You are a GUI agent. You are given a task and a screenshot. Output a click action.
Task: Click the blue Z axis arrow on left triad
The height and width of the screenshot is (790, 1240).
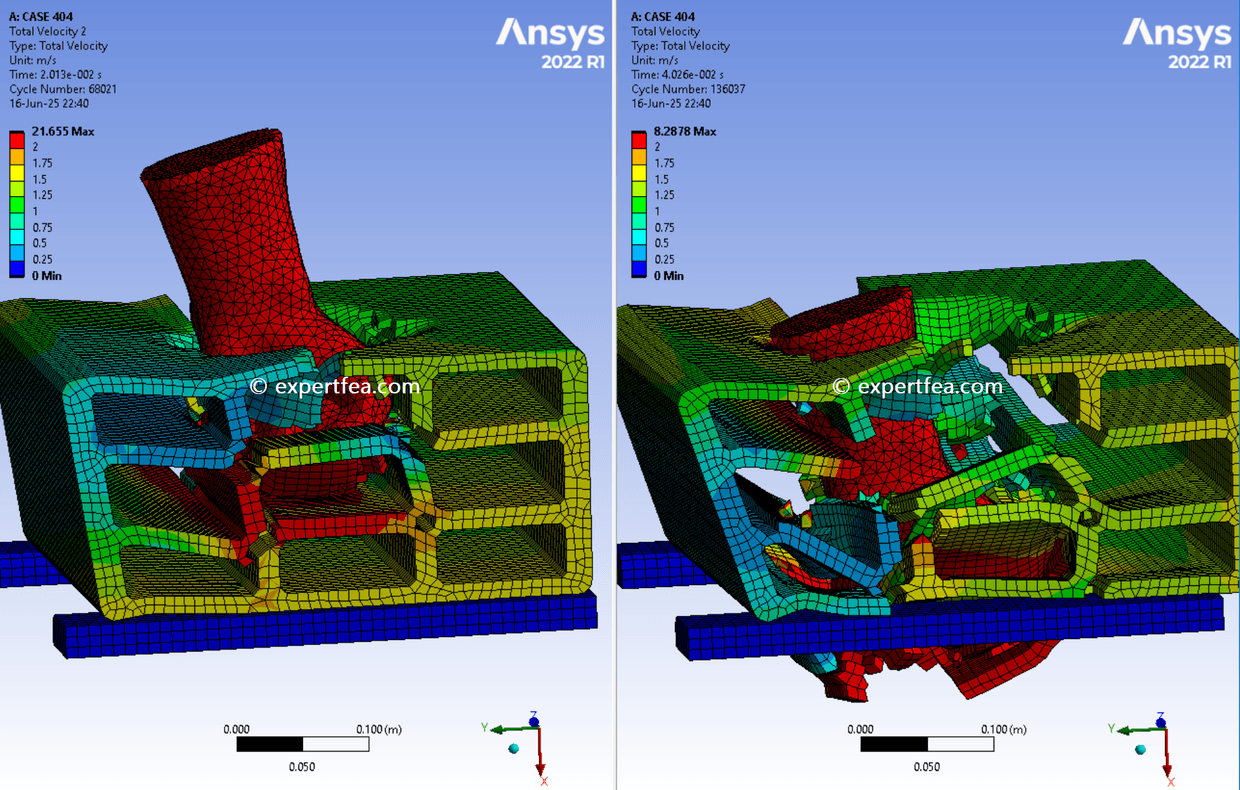[x=532, y=720]
